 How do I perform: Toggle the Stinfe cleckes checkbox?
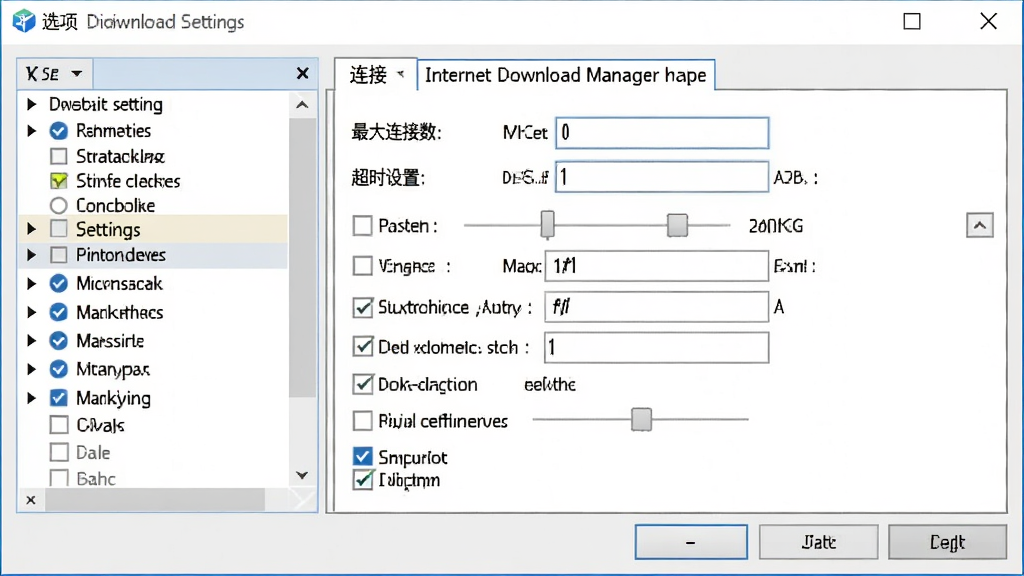(59, 181)
